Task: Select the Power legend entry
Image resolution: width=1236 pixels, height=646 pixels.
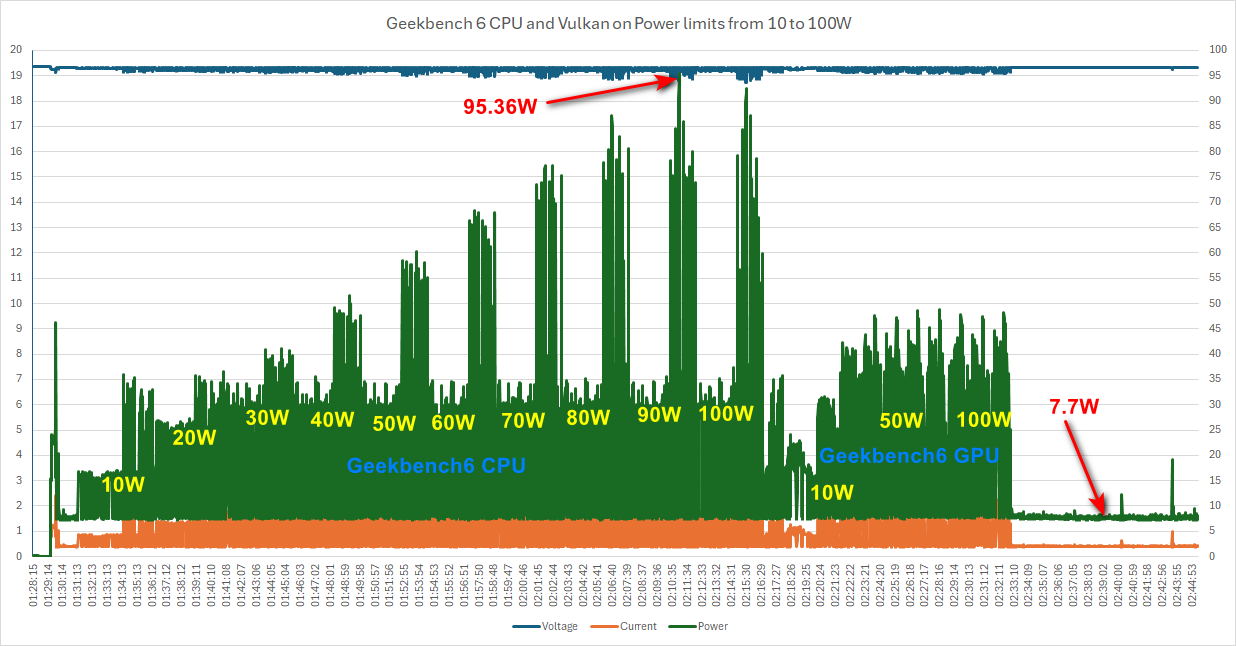Action: (713, 627)
